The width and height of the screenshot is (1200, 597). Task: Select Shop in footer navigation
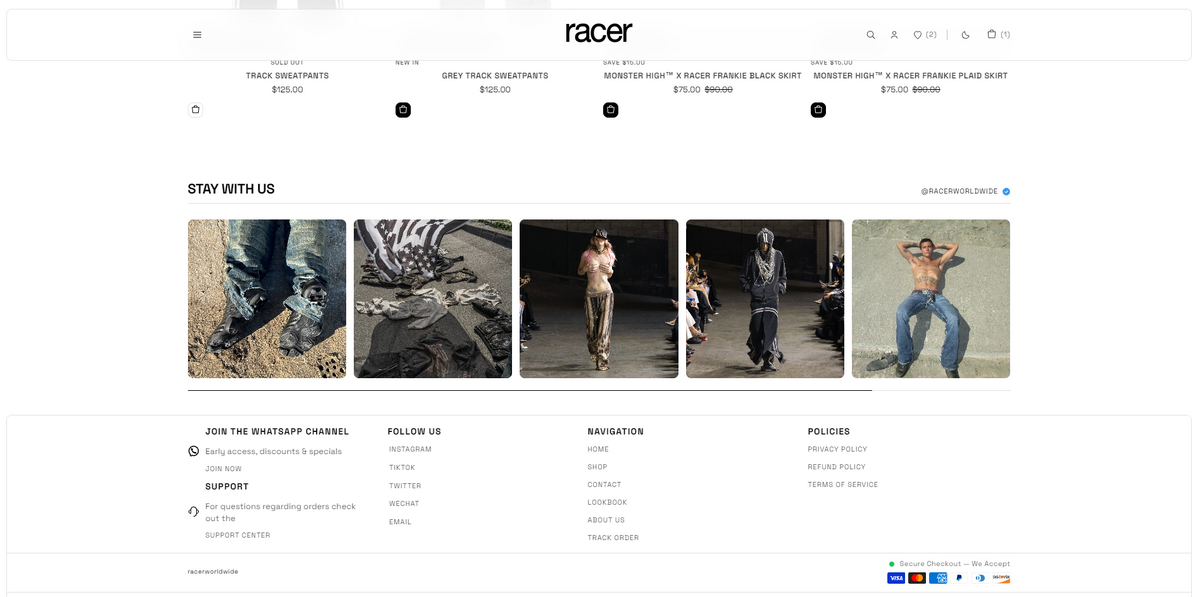coord(597,467)
